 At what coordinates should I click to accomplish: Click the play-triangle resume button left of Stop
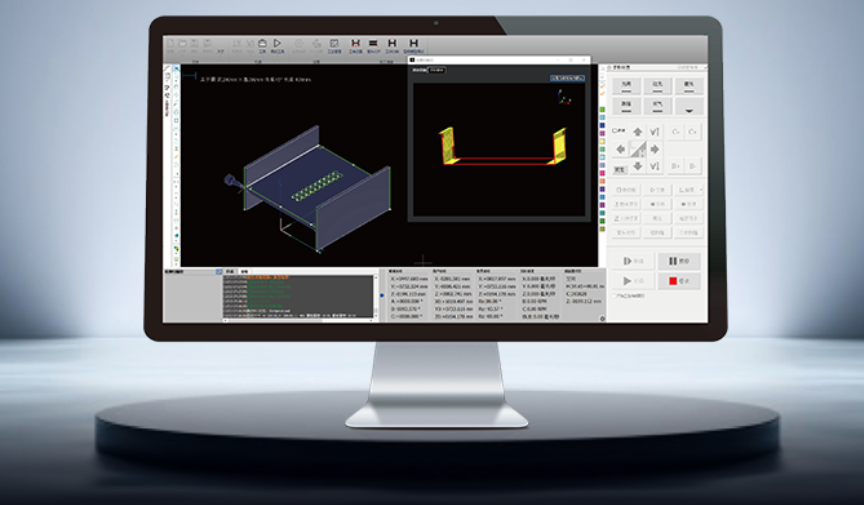click(633, 281)
